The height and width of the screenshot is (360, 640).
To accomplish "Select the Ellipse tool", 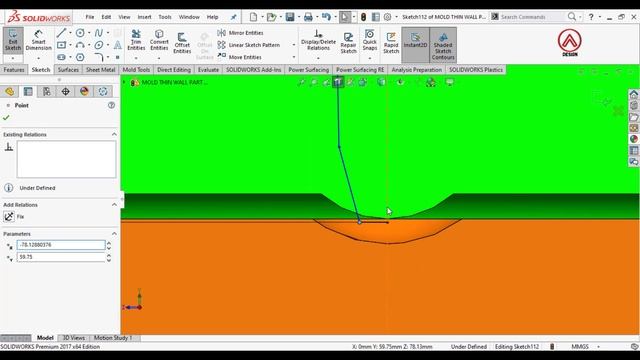I will point(98,45).
